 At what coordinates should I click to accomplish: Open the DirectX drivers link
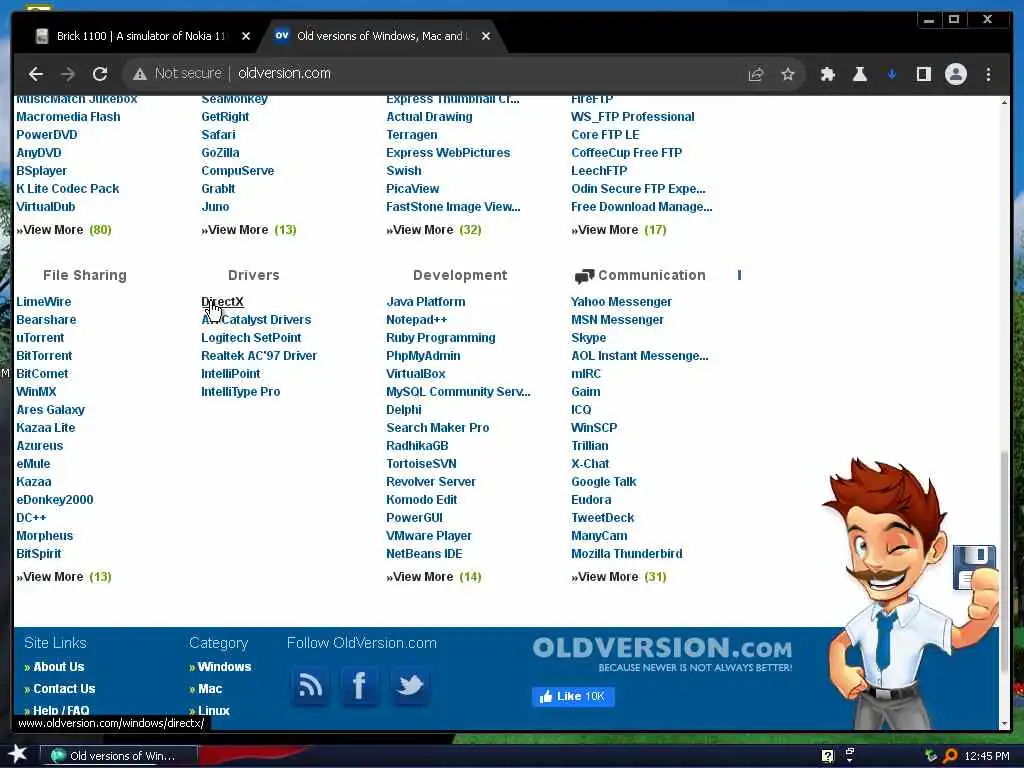click(x=222, y=302)
